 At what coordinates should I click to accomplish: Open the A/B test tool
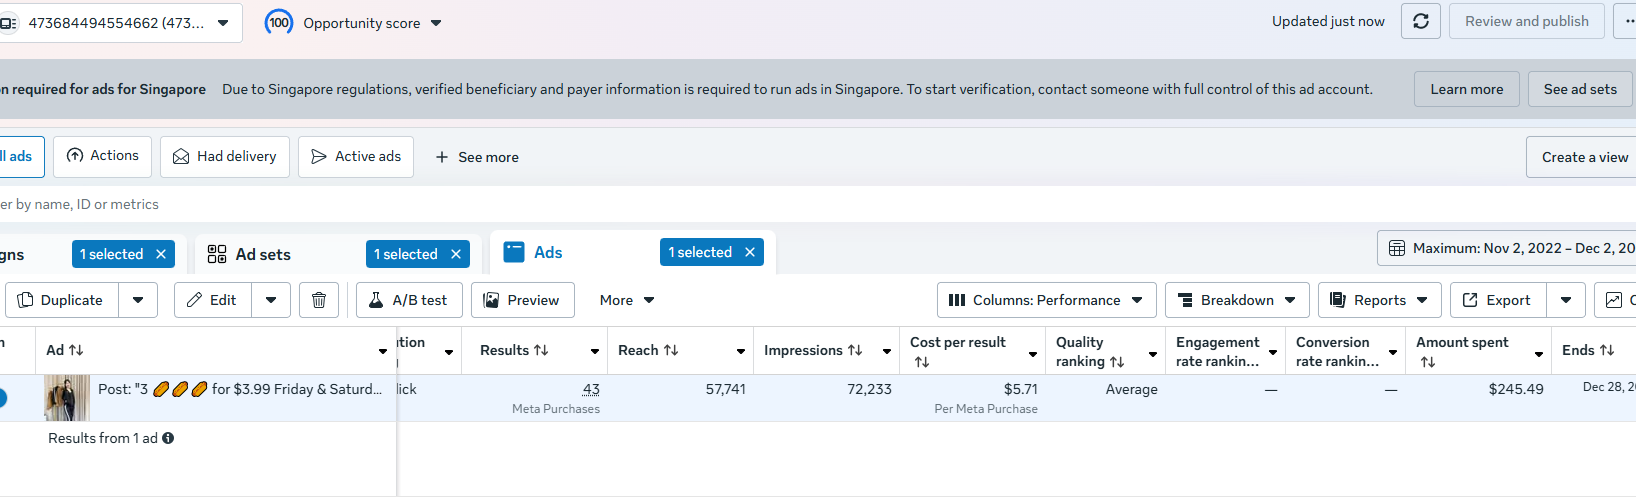(x=409, y=300)
